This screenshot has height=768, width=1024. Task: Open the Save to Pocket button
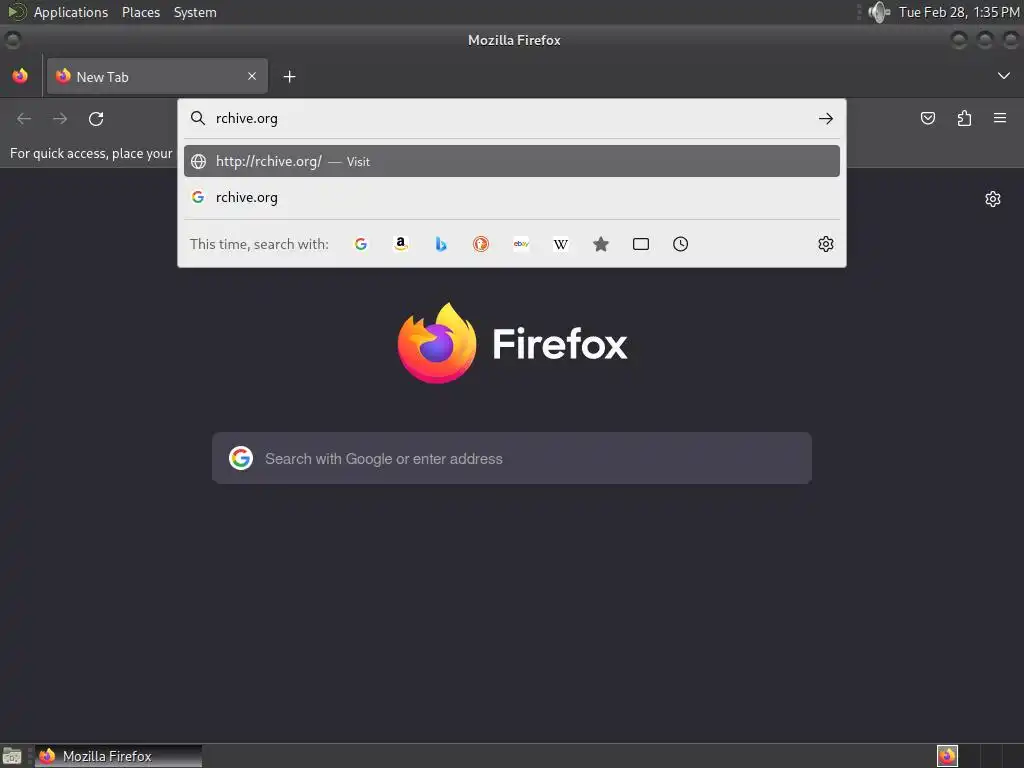click(928, 118)
